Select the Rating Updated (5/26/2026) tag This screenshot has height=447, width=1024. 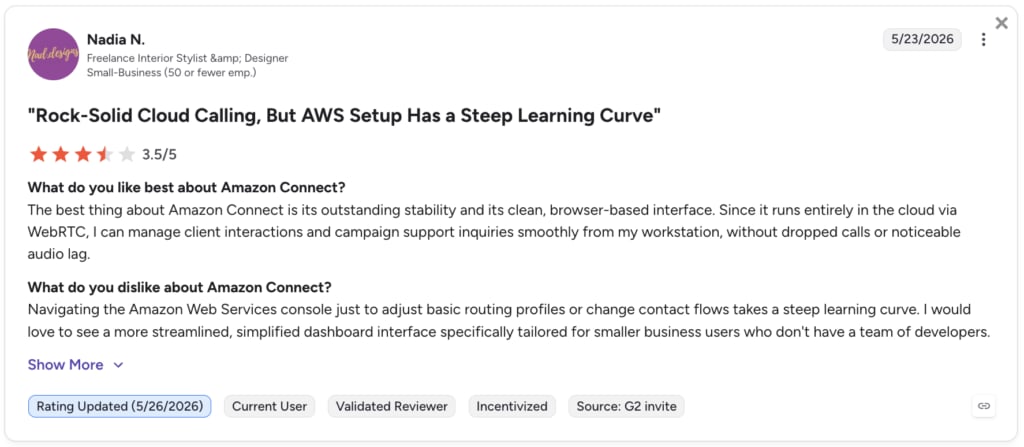tap(120, 406)
